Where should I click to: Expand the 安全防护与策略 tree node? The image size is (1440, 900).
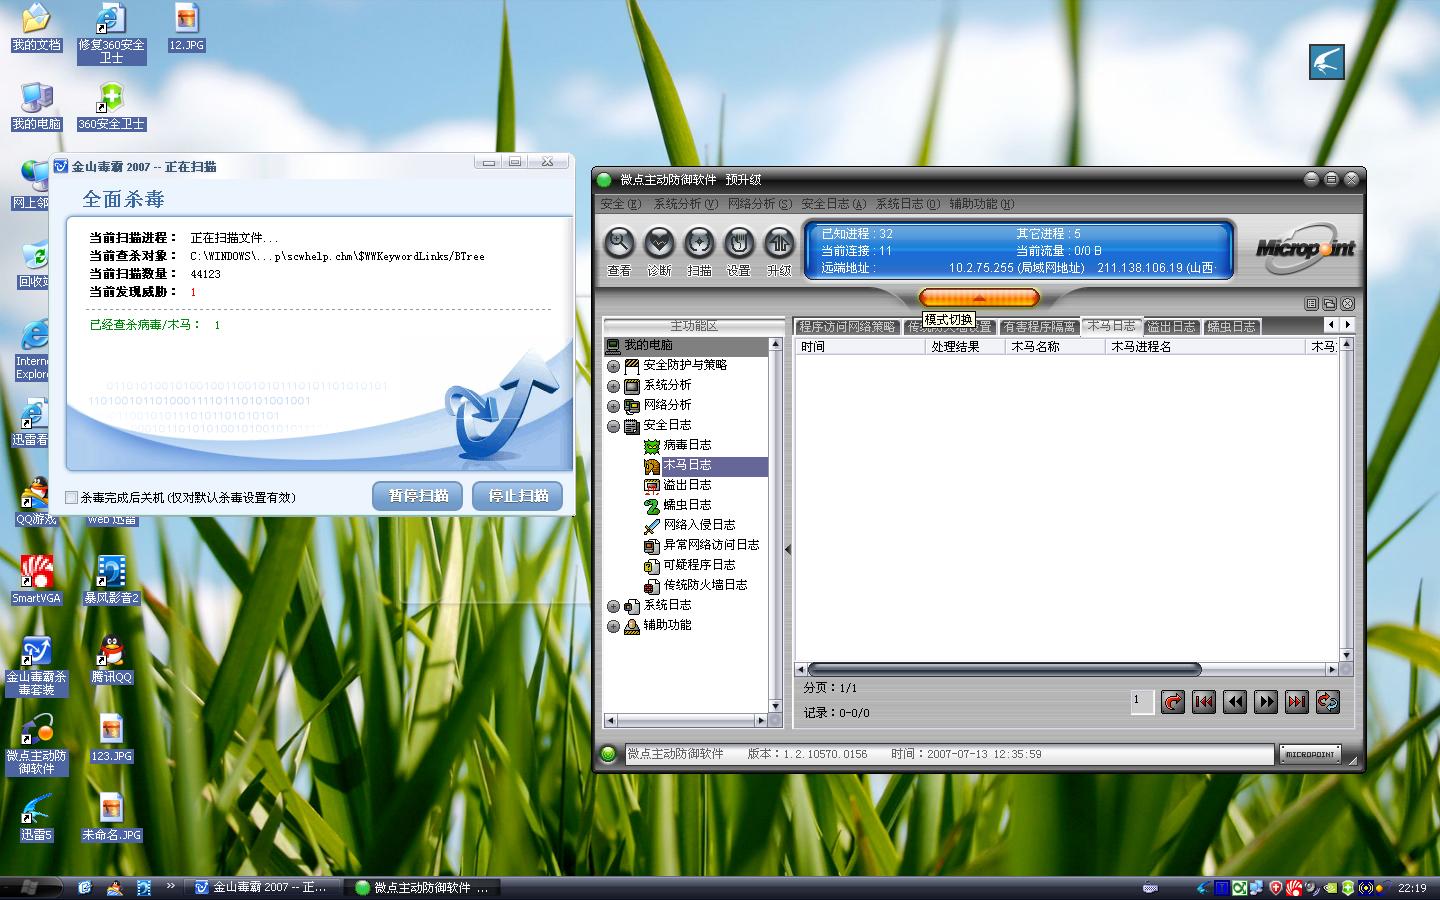click(x=614, y=366)
